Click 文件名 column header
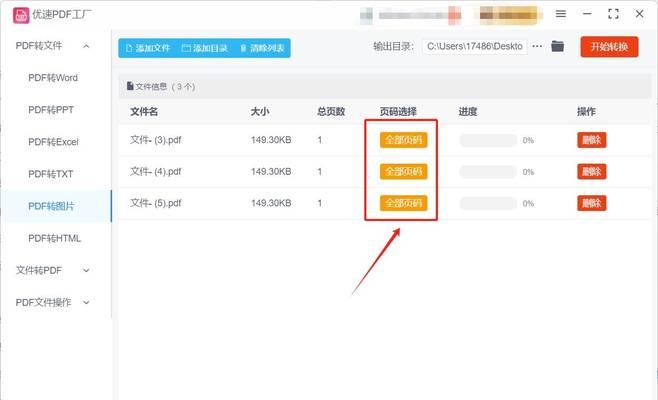 tap(144, 112)
